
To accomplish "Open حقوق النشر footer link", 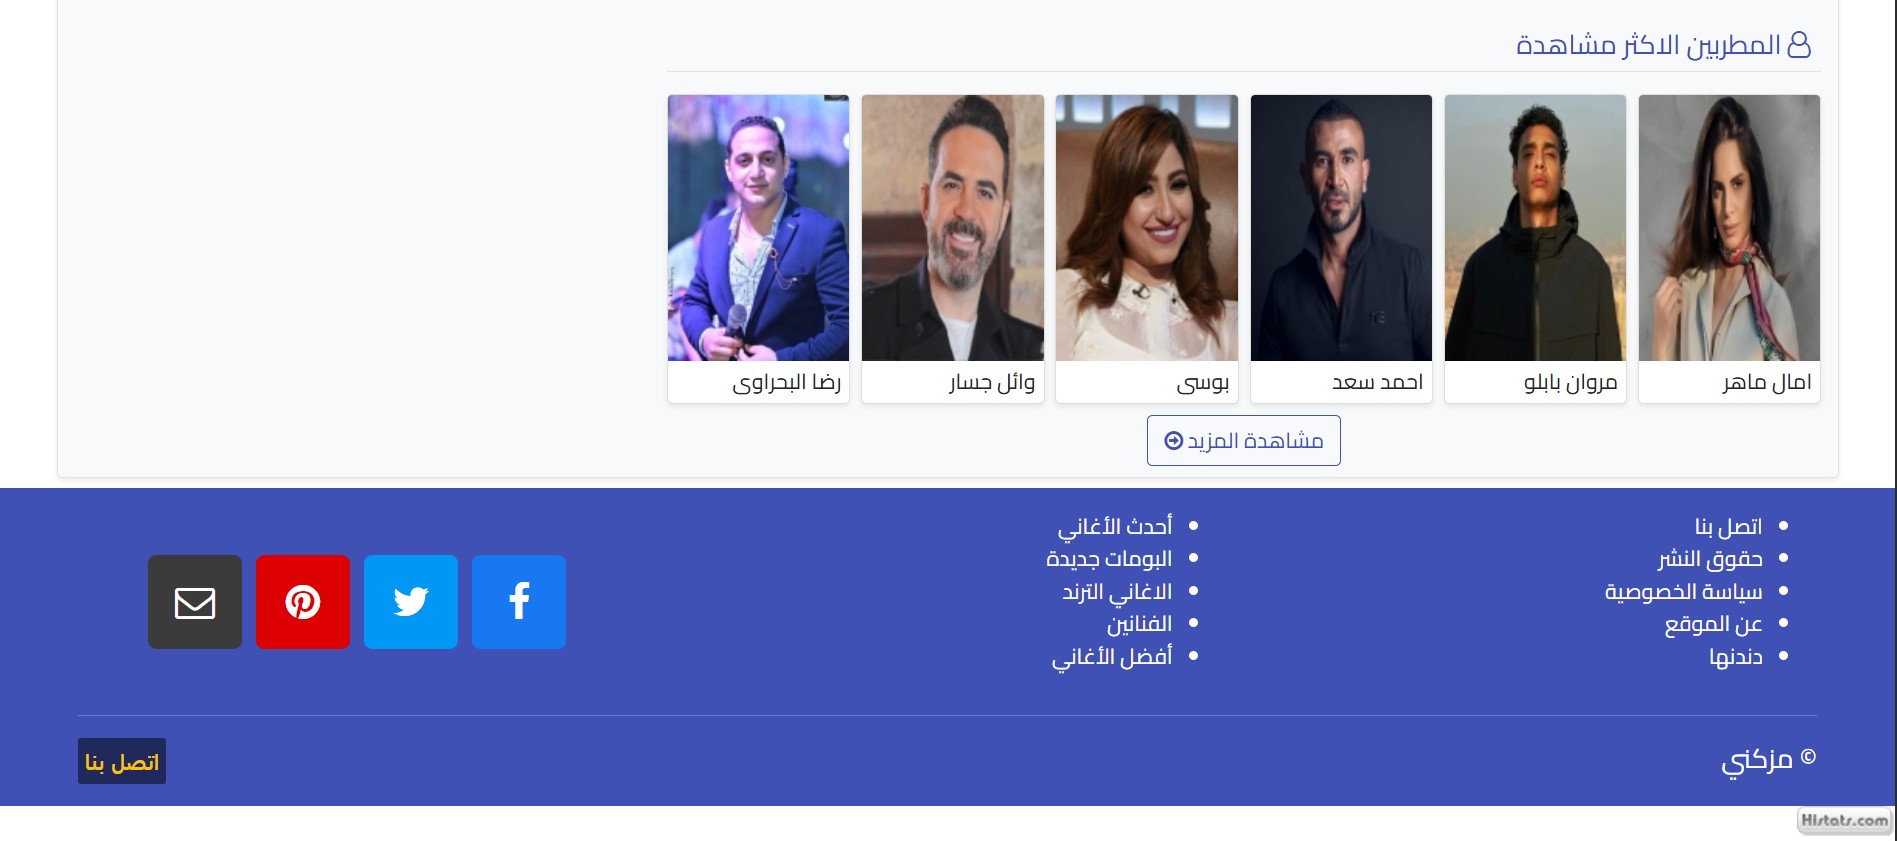I will (1710, 558).
